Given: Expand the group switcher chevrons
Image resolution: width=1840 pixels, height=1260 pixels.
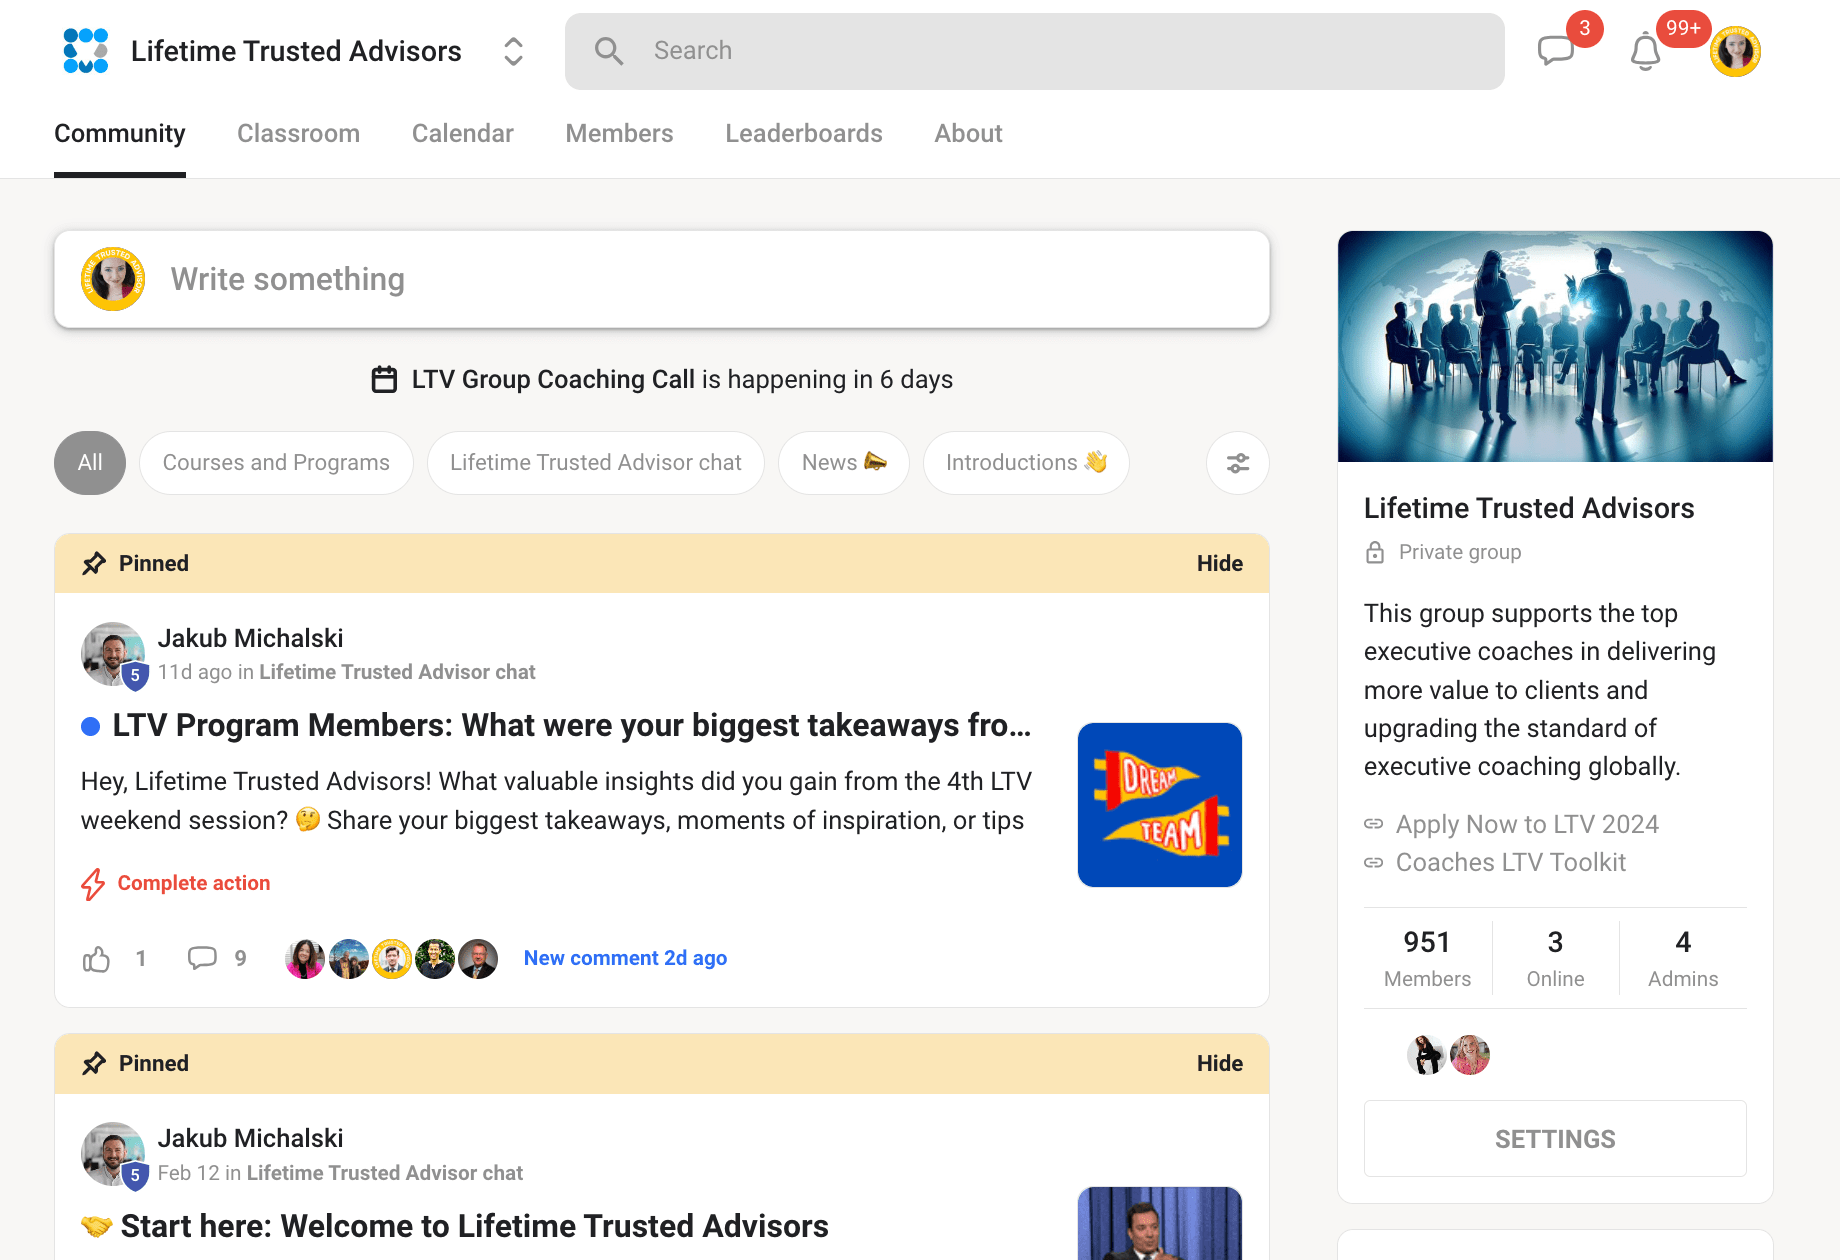Looking at the screenshot, I should (x=513, y=51).
